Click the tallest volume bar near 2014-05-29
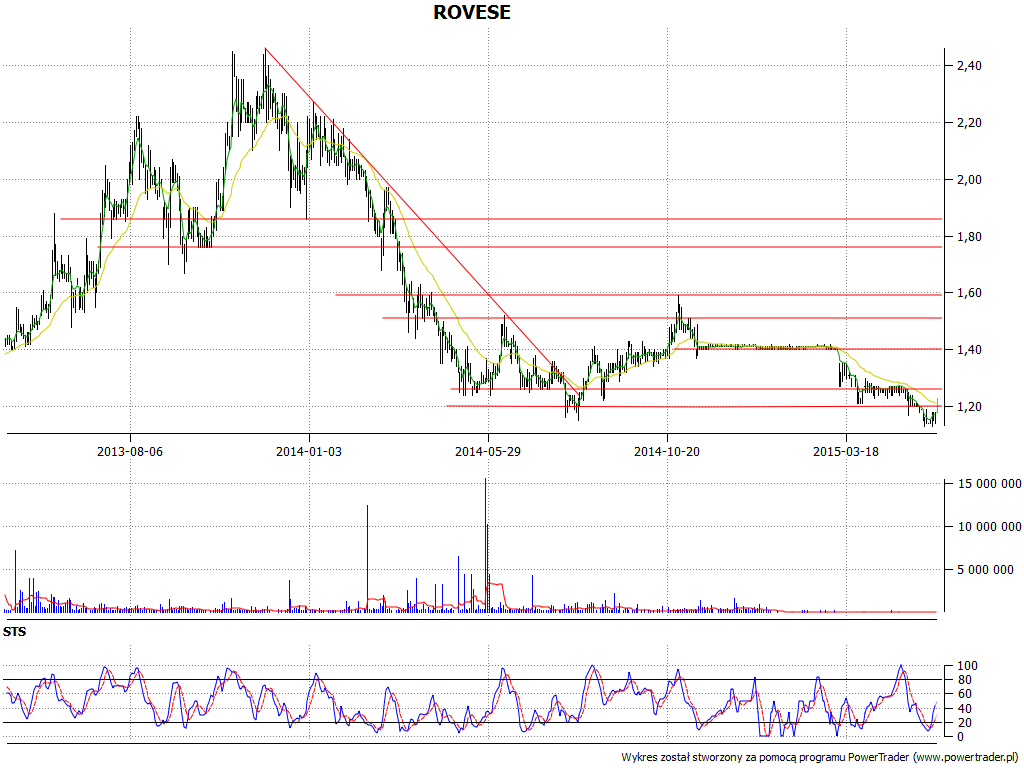 [x=486, y=545]
